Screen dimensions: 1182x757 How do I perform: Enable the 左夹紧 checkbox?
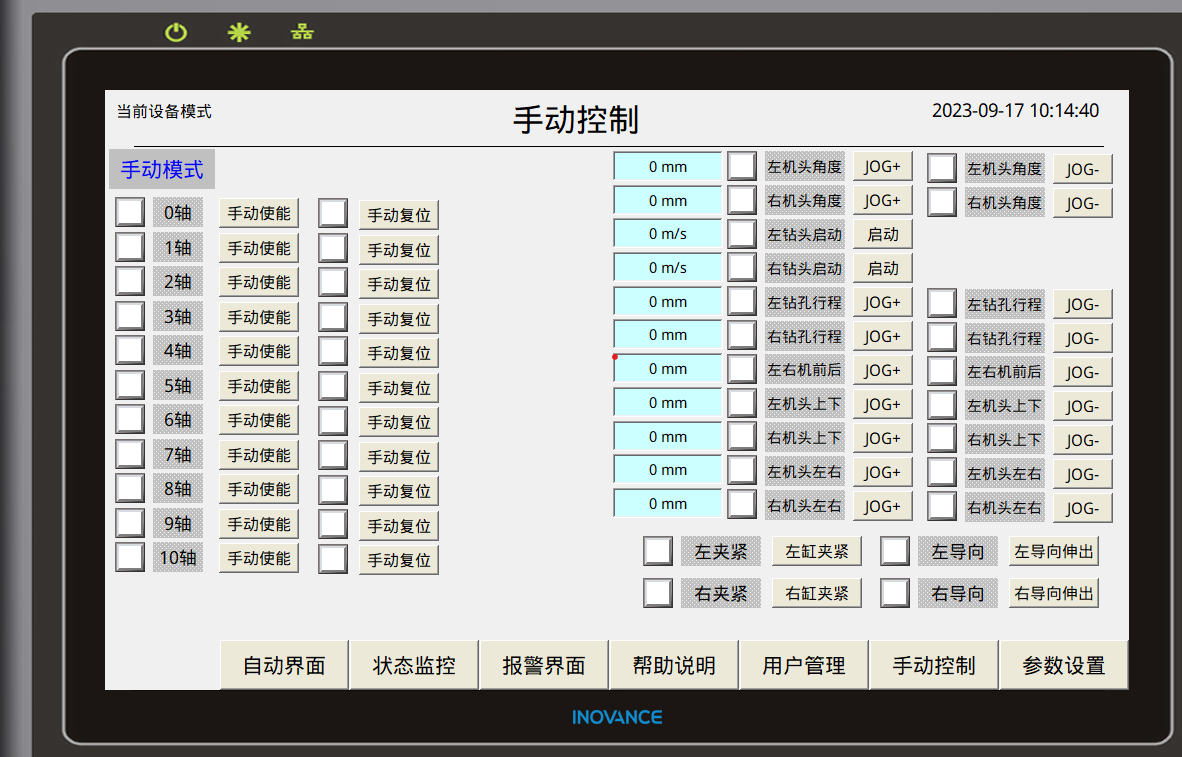657,551
